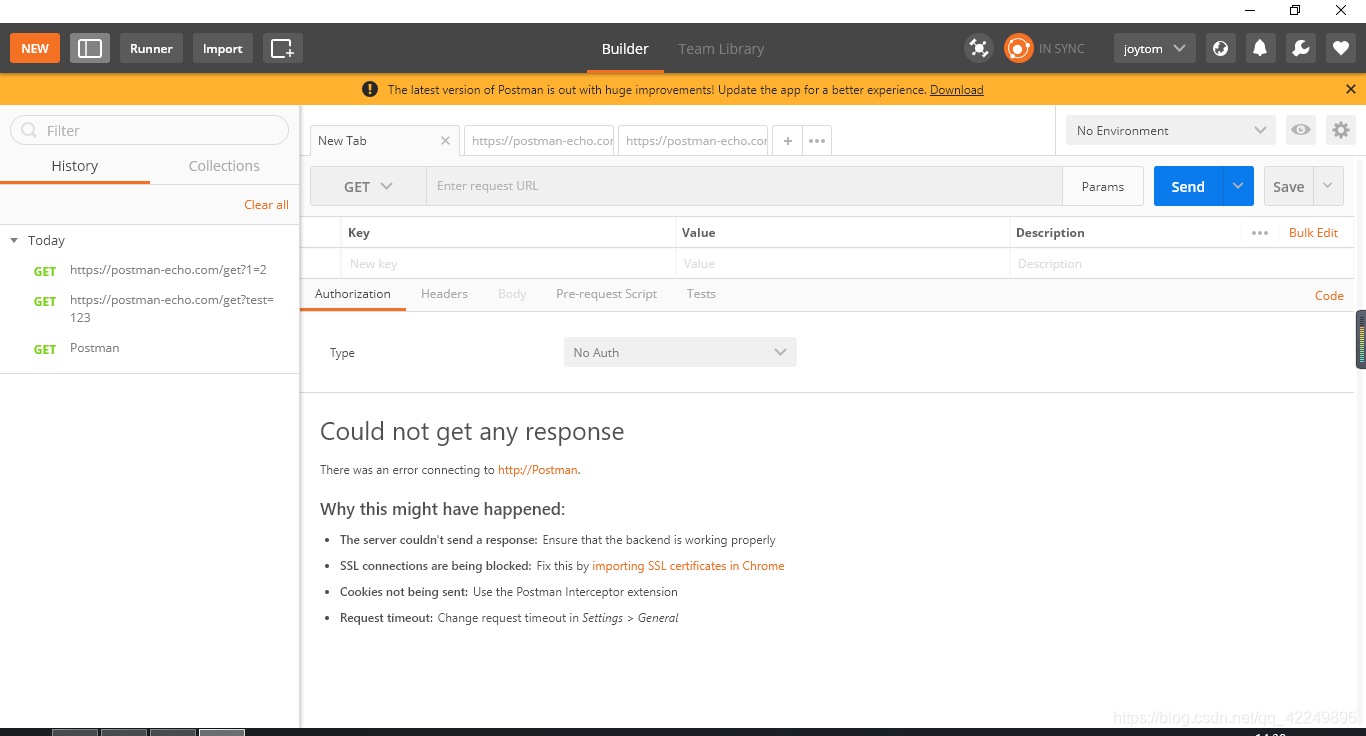Viewport: 1366px width, 736px height.
Task: Click the params Value field
Action: (843, 264)
